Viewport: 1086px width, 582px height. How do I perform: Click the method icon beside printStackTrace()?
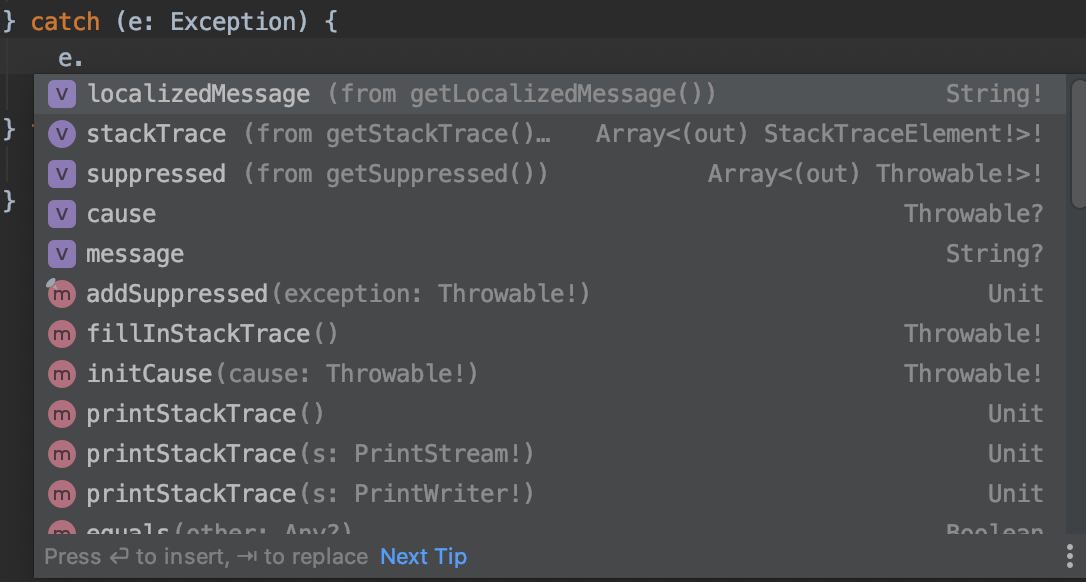(x=62, y=414)
